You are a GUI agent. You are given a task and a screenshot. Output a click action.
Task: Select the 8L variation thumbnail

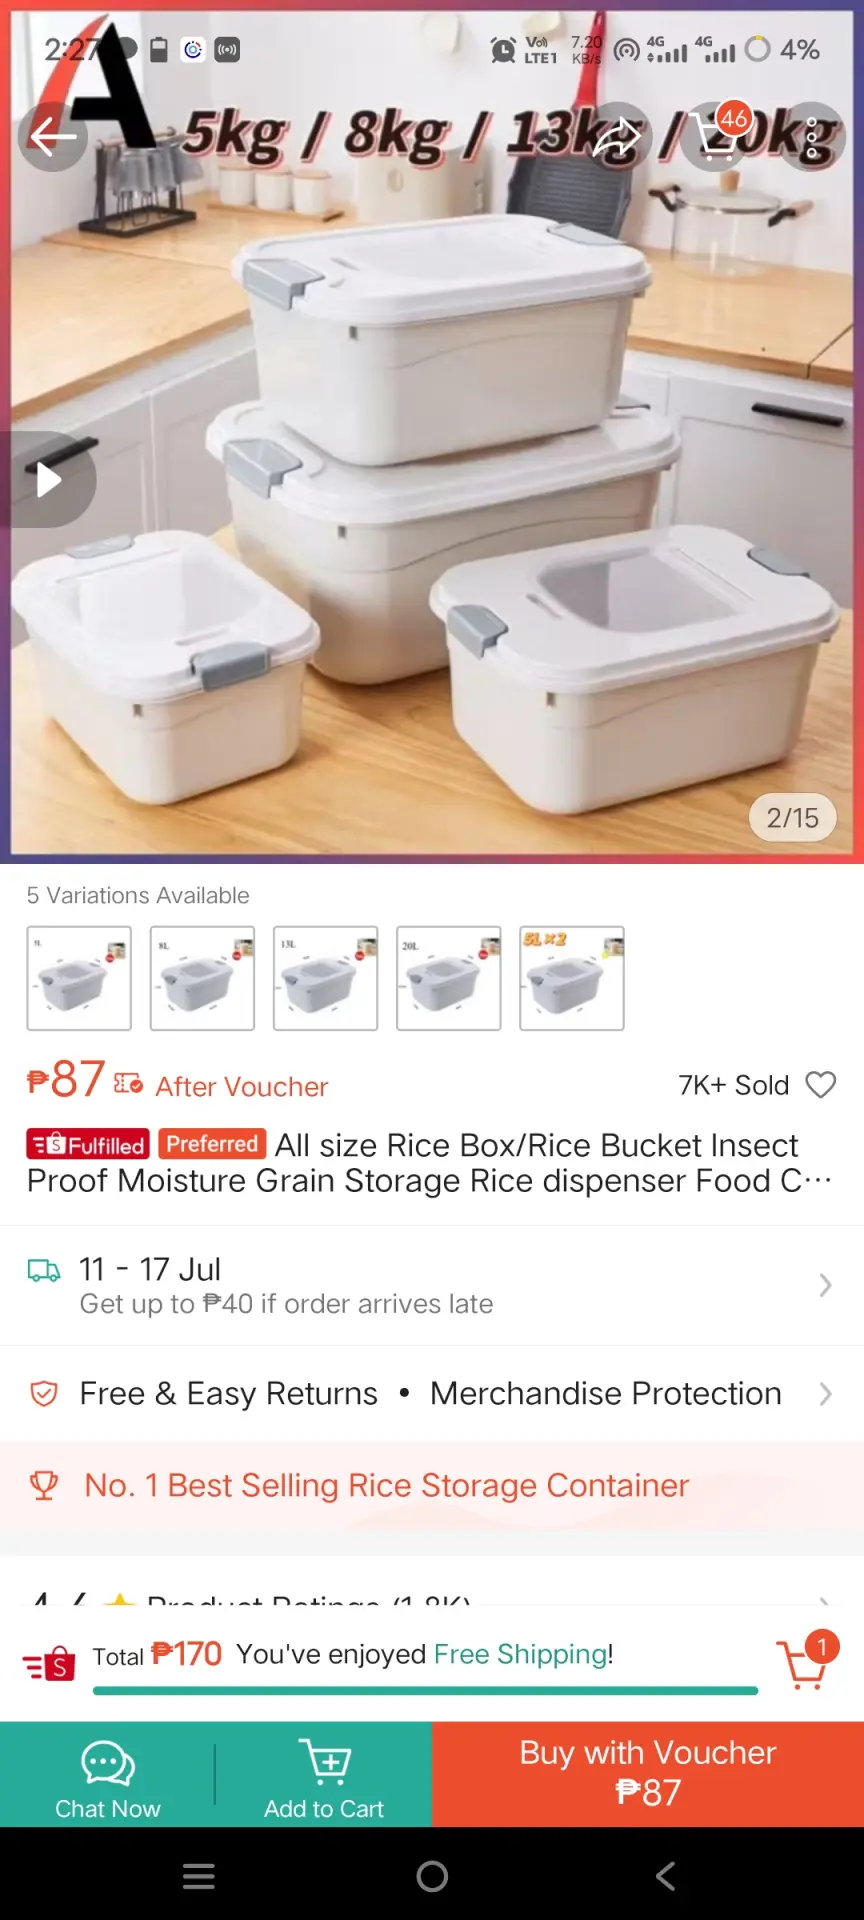[x=202, y=978]
